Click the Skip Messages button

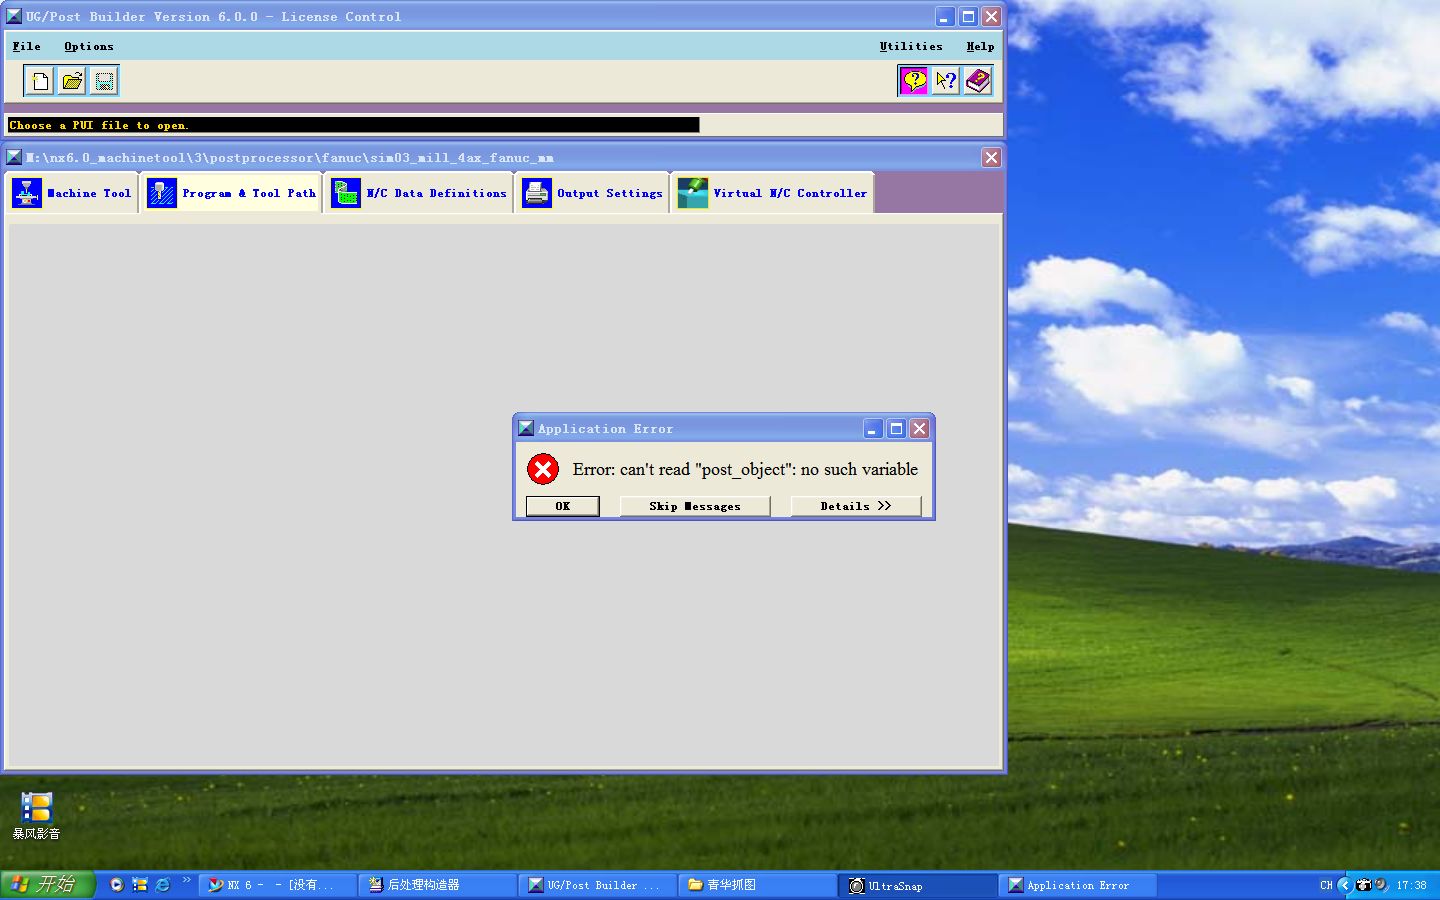(x=695, y=506)
